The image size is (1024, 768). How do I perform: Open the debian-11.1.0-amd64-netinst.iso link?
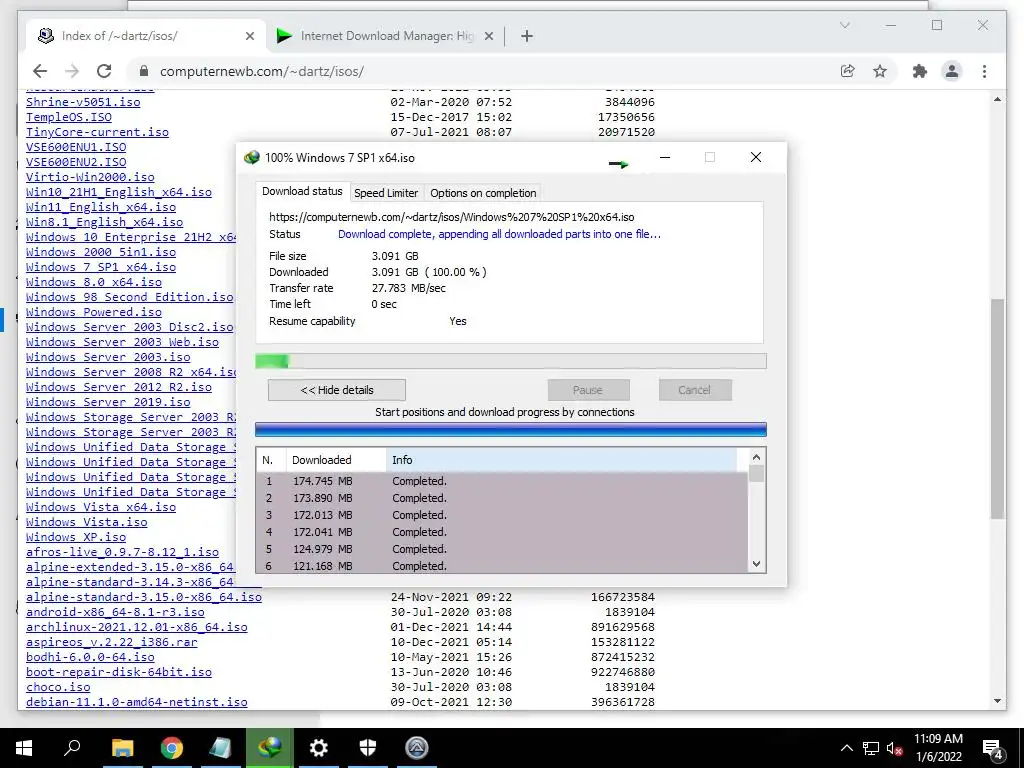(136, 702)
